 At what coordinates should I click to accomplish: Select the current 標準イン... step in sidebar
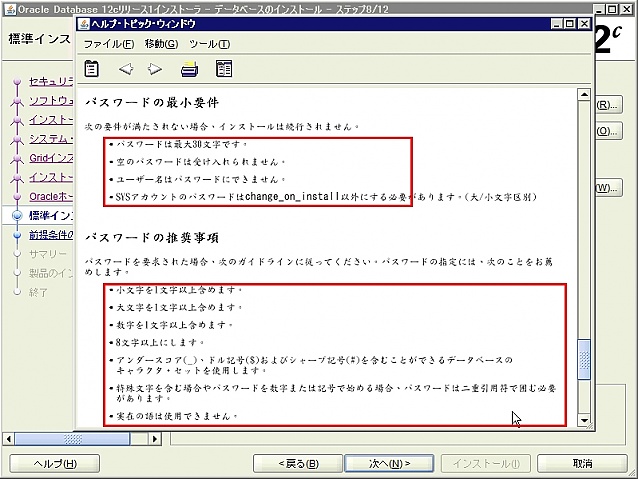coord(51,215)
